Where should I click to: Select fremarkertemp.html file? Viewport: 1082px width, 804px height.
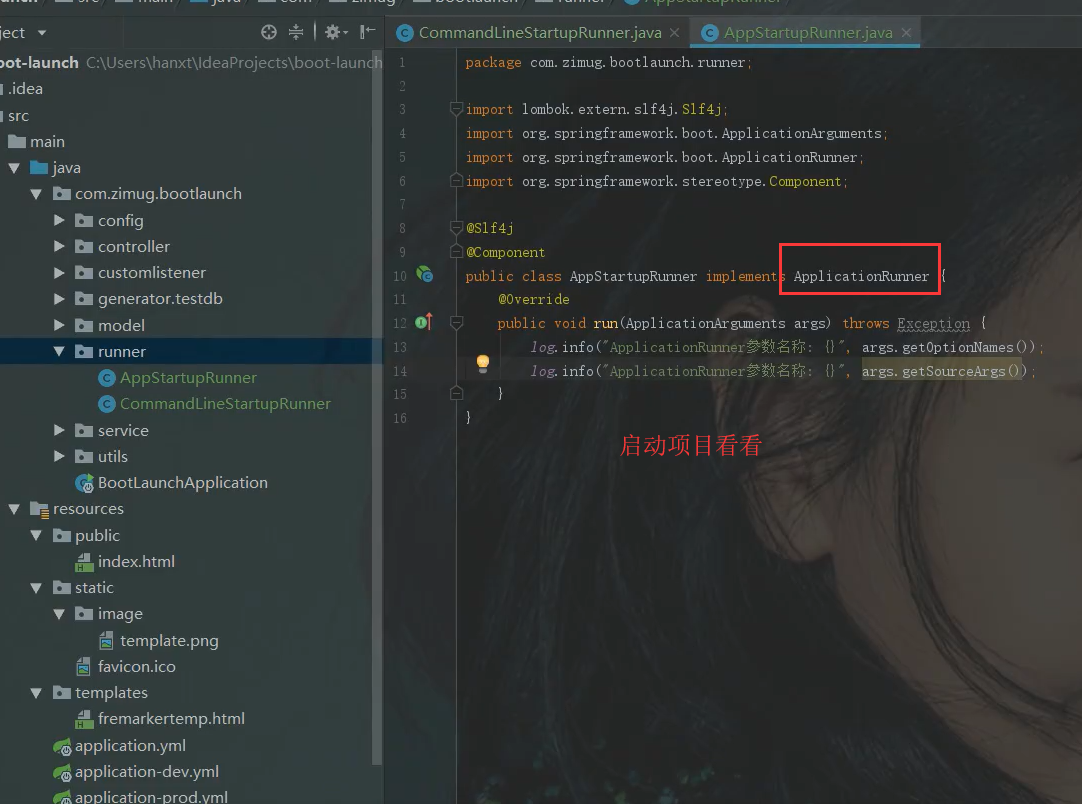tap(171, 719)
